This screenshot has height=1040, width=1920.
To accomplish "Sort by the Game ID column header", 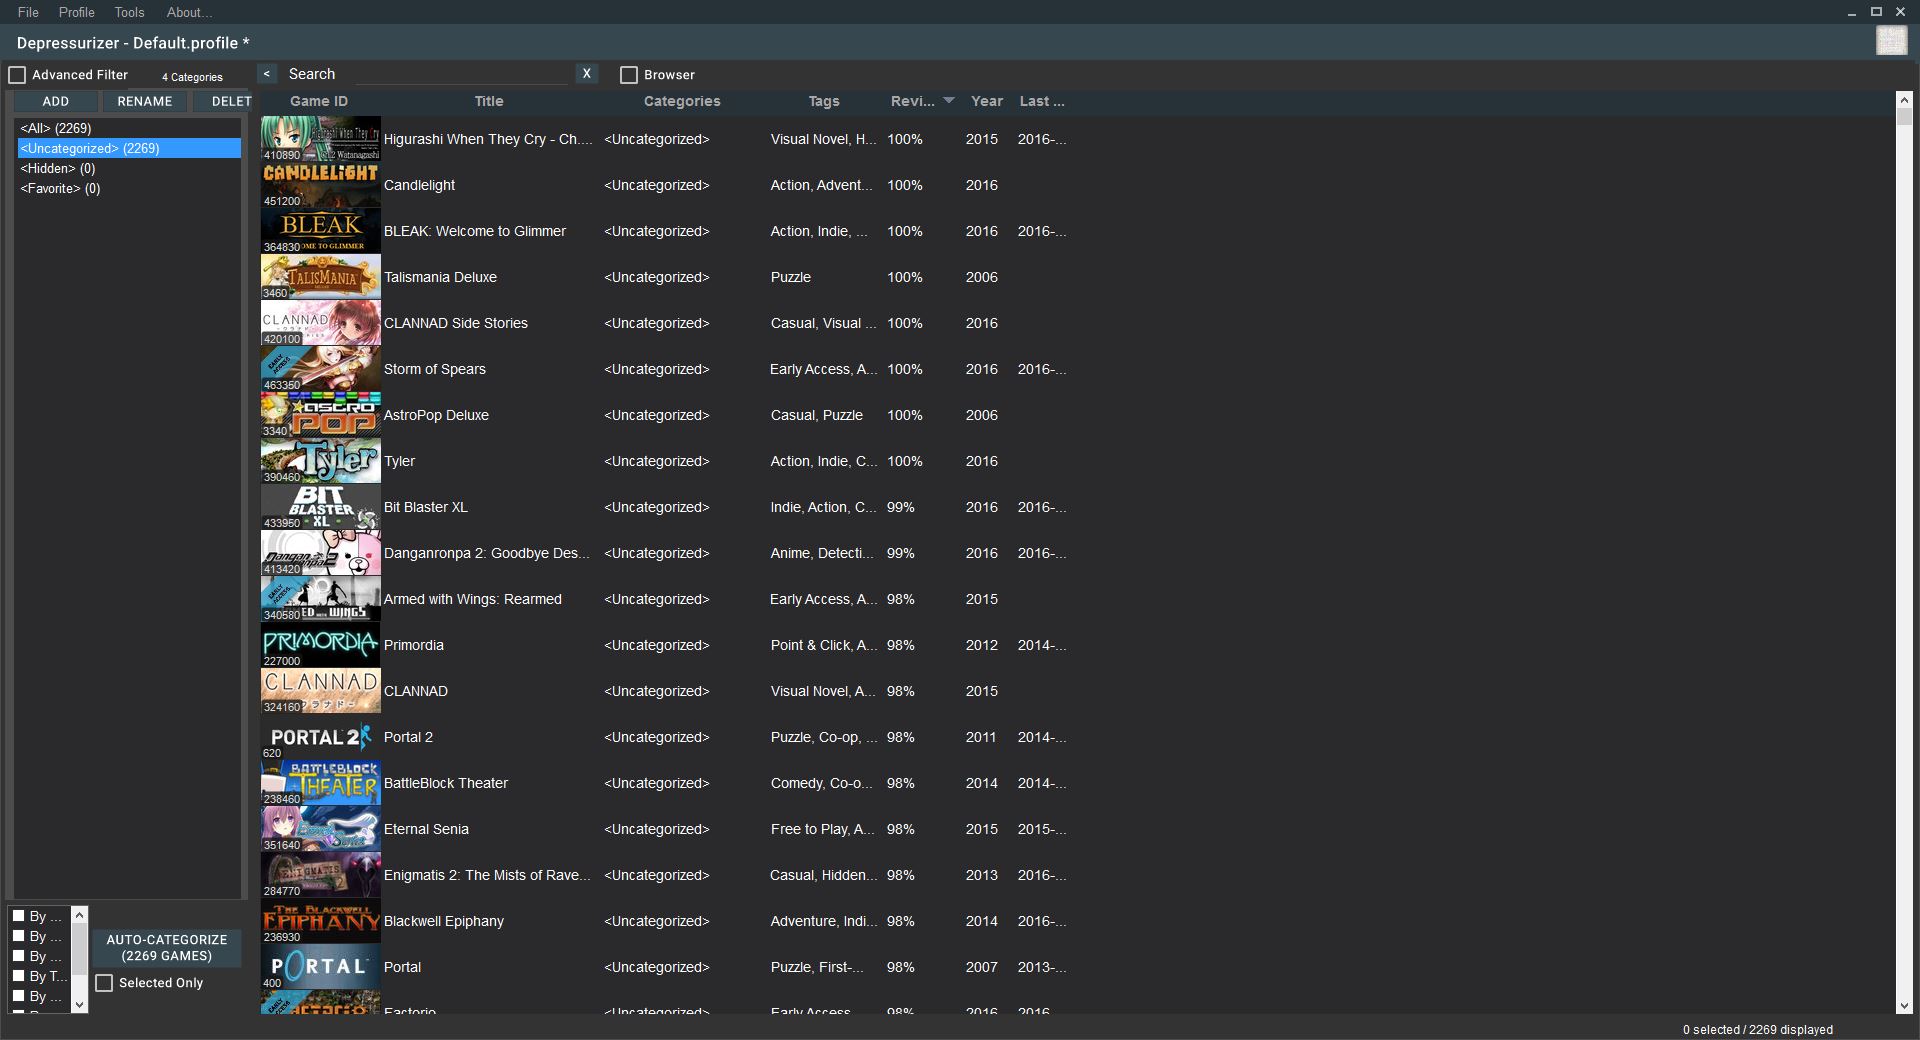I will pyautogui.click(x=319, y=101).
